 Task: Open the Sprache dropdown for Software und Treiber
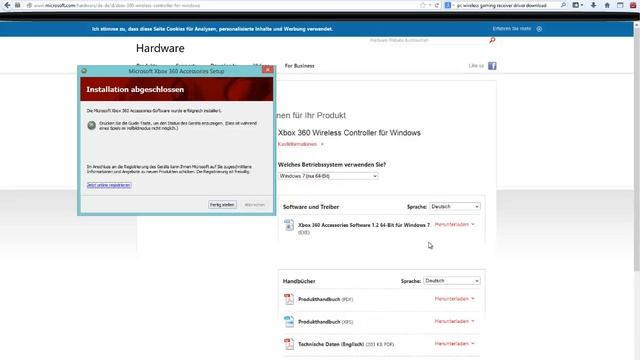coord(455,207)
